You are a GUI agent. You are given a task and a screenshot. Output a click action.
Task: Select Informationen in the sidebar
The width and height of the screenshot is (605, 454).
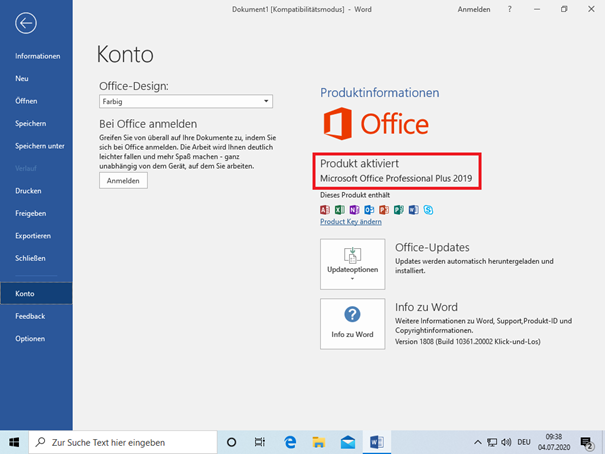37,56
